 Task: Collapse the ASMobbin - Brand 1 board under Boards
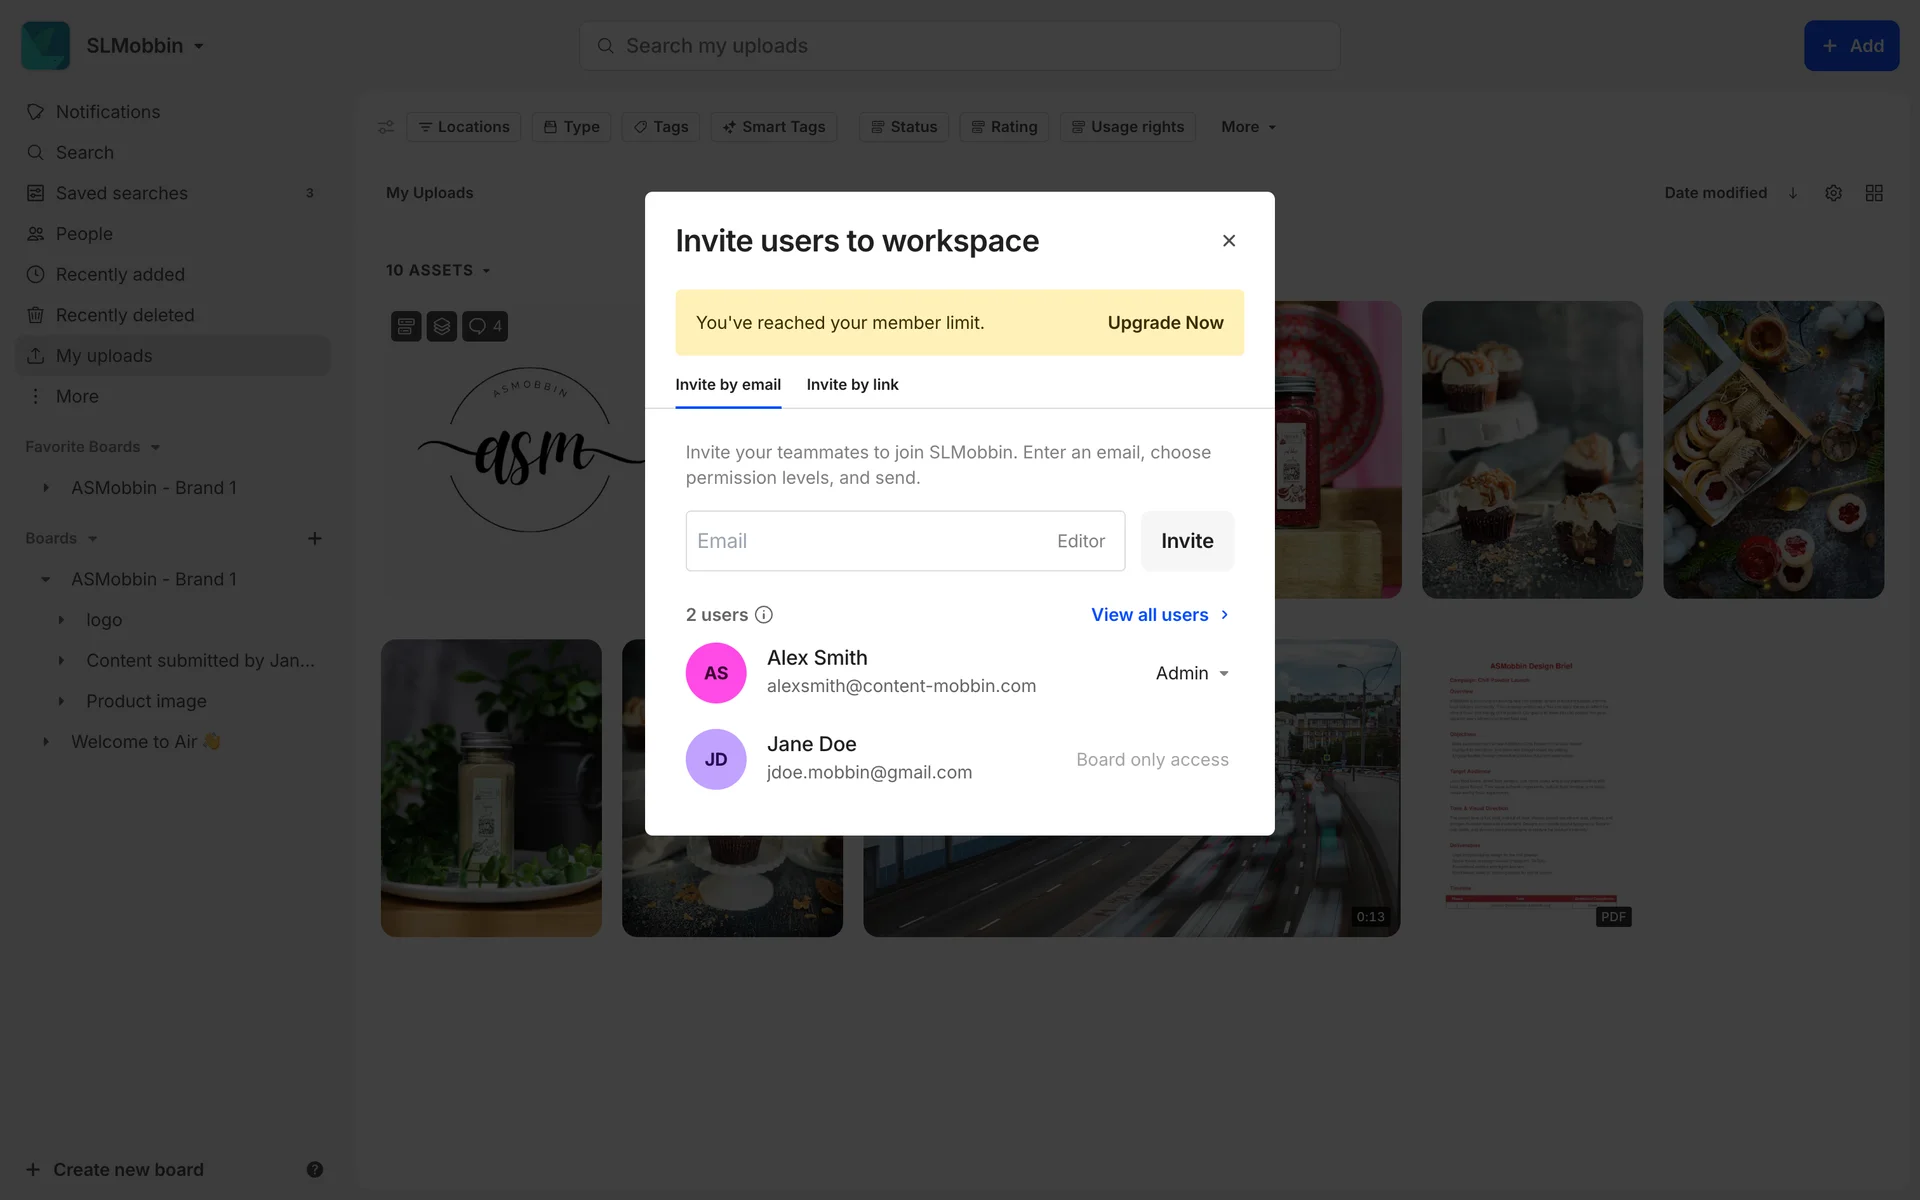tap(45, 579)
